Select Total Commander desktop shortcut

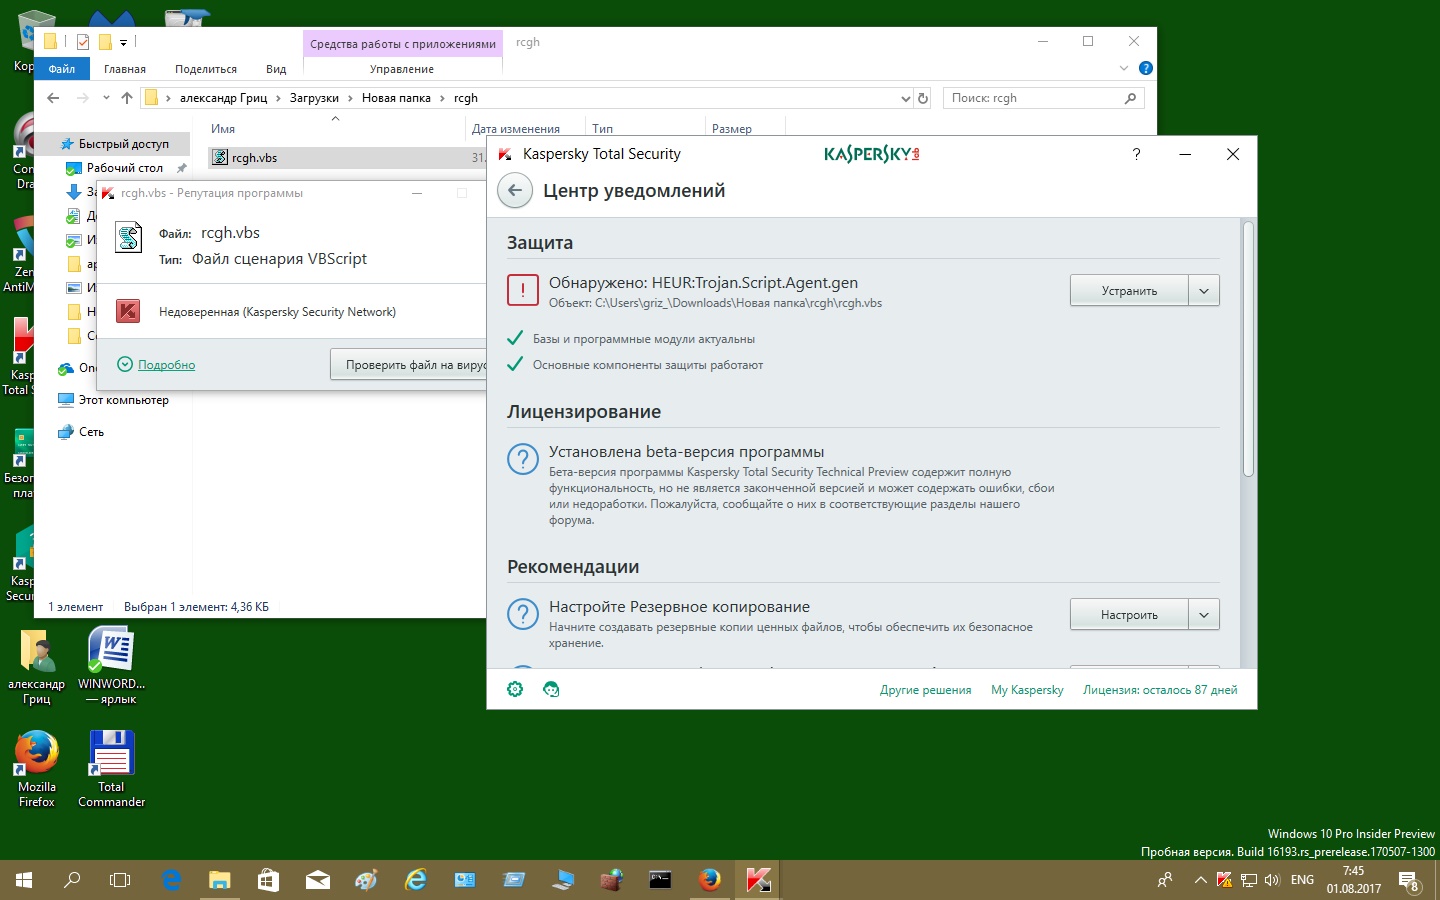tap(111, 768)
